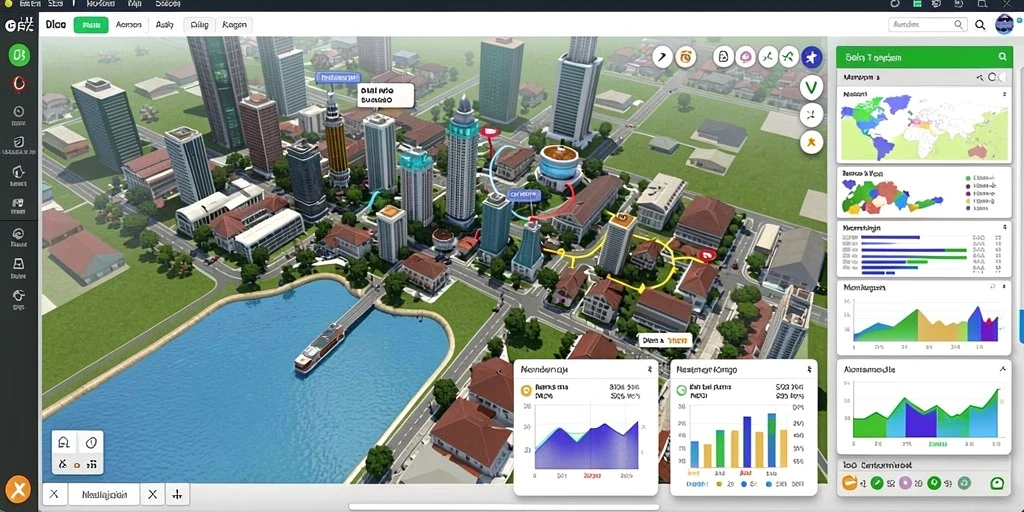Click the red location pin near the teal tower
Image resolution: width=1024 pixels, height=512 pixels.
[x=488, y=133]
